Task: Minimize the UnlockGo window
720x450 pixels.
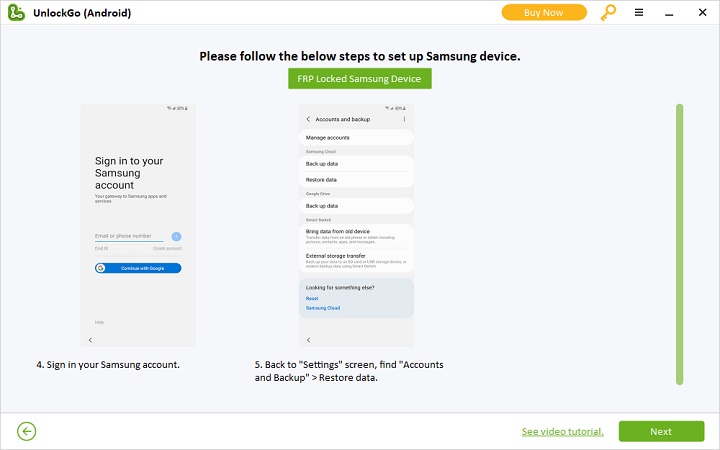Action: [669, 13]
